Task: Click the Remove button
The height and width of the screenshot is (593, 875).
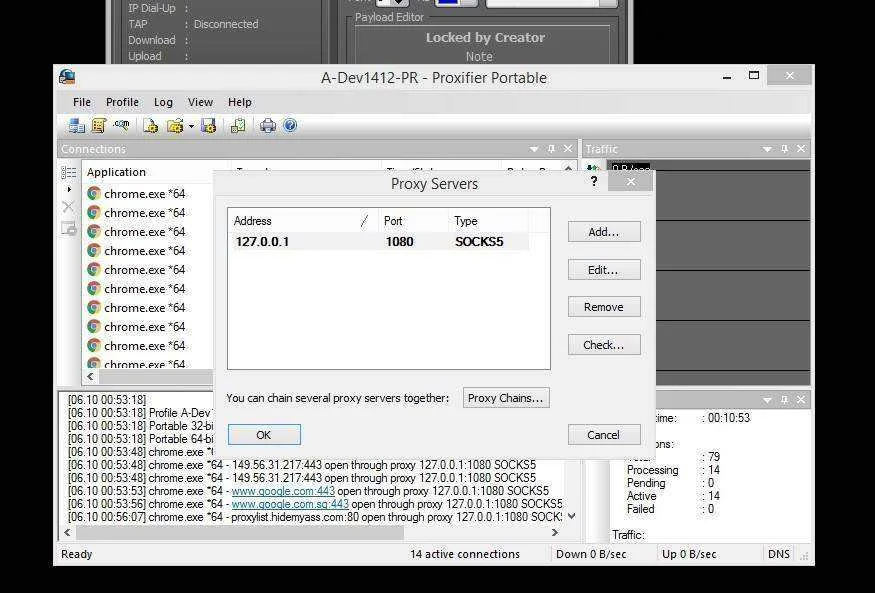Action: click(604, 307)
